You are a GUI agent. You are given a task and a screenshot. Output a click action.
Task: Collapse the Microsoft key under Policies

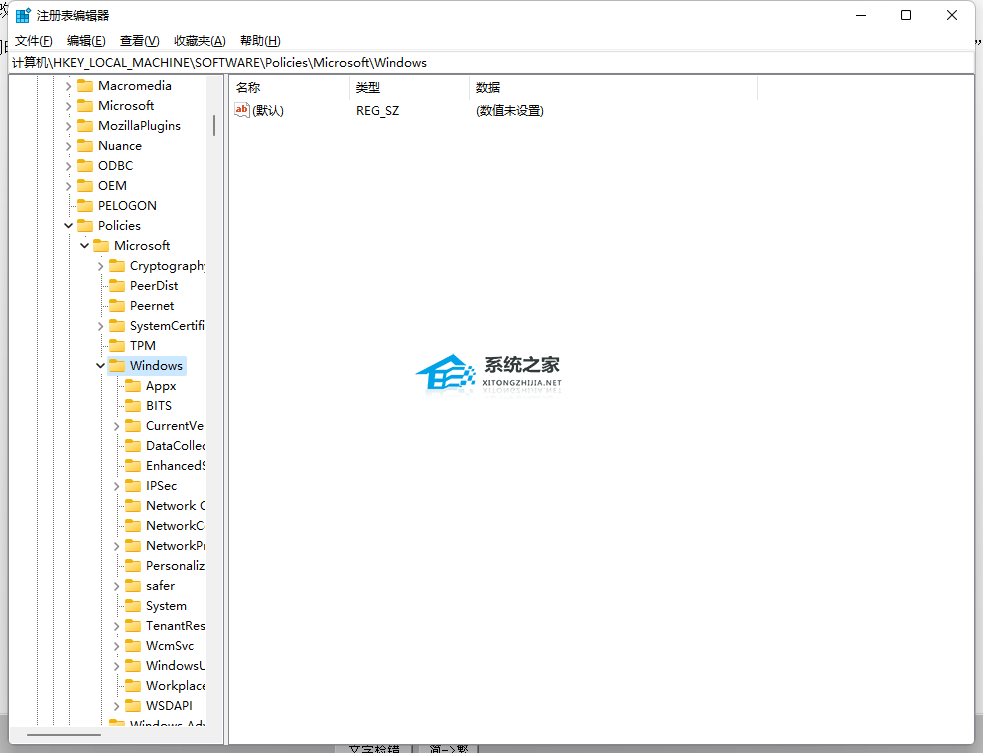(85, 246)
